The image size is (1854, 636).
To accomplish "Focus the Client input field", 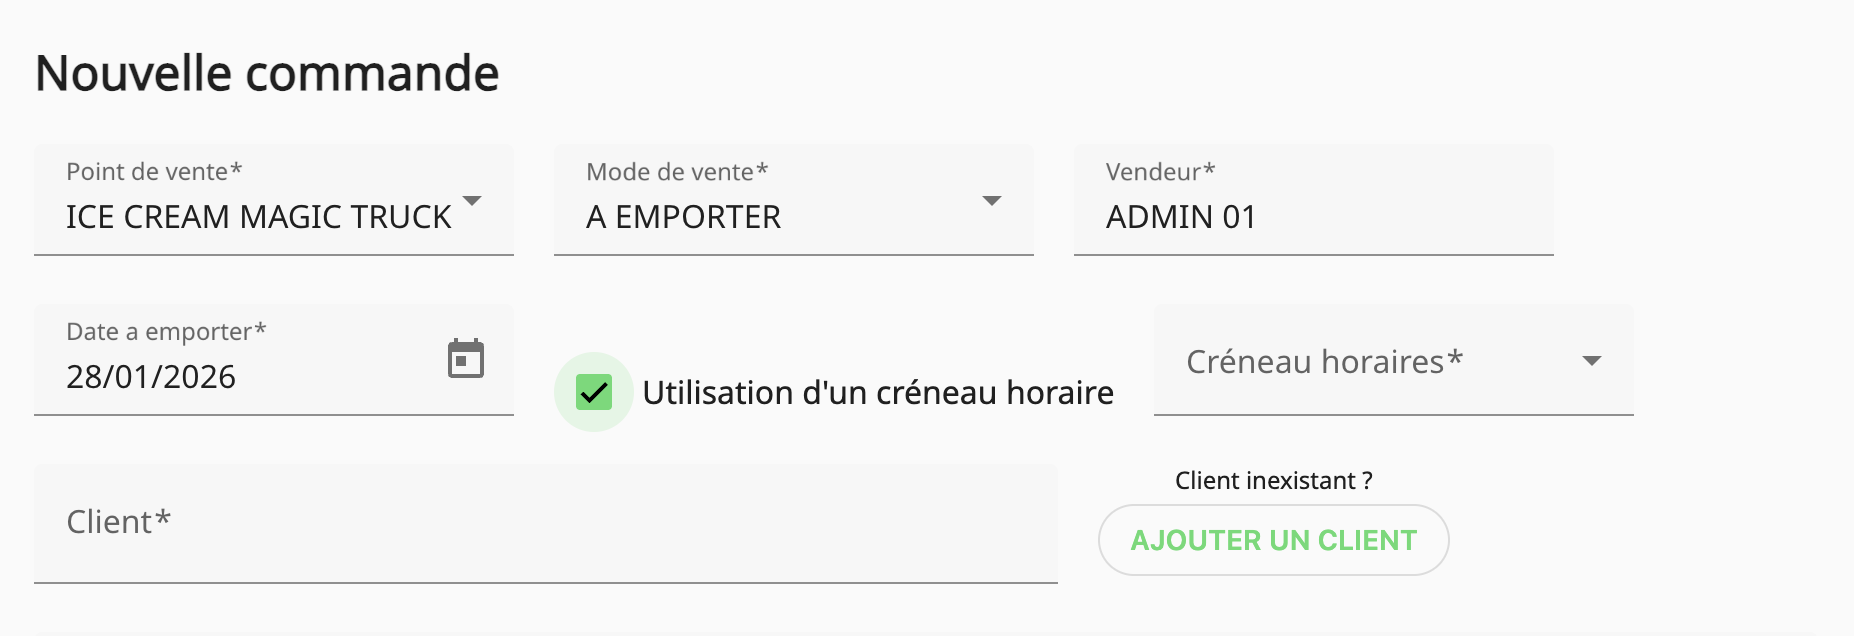I will tap(545, 523).
